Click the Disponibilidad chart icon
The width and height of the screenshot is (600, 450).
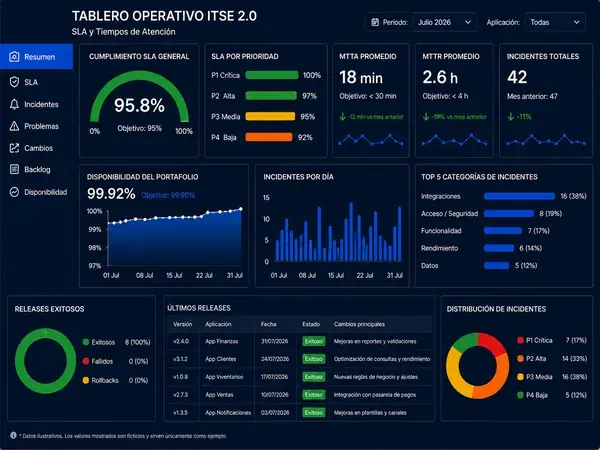[14, 192]
